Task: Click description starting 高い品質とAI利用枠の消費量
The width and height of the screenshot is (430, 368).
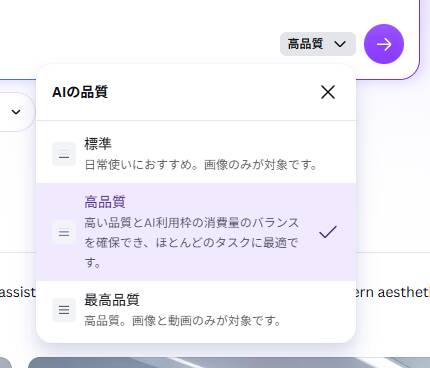Action: point(192,243)
